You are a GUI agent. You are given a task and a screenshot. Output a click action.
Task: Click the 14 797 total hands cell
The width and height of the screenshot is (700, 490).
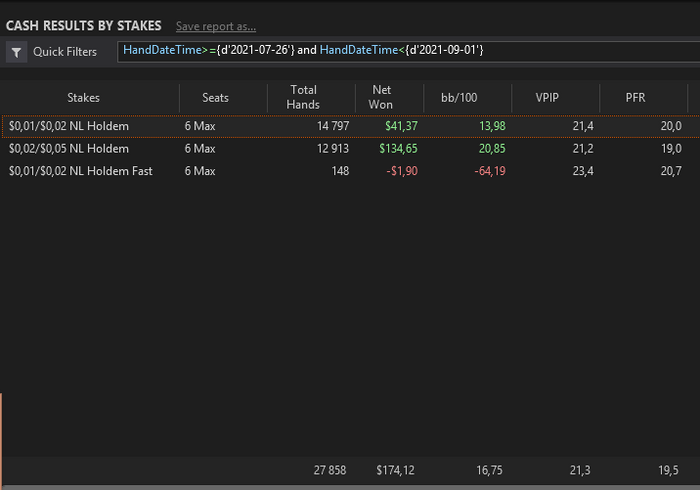coord(333,126)
